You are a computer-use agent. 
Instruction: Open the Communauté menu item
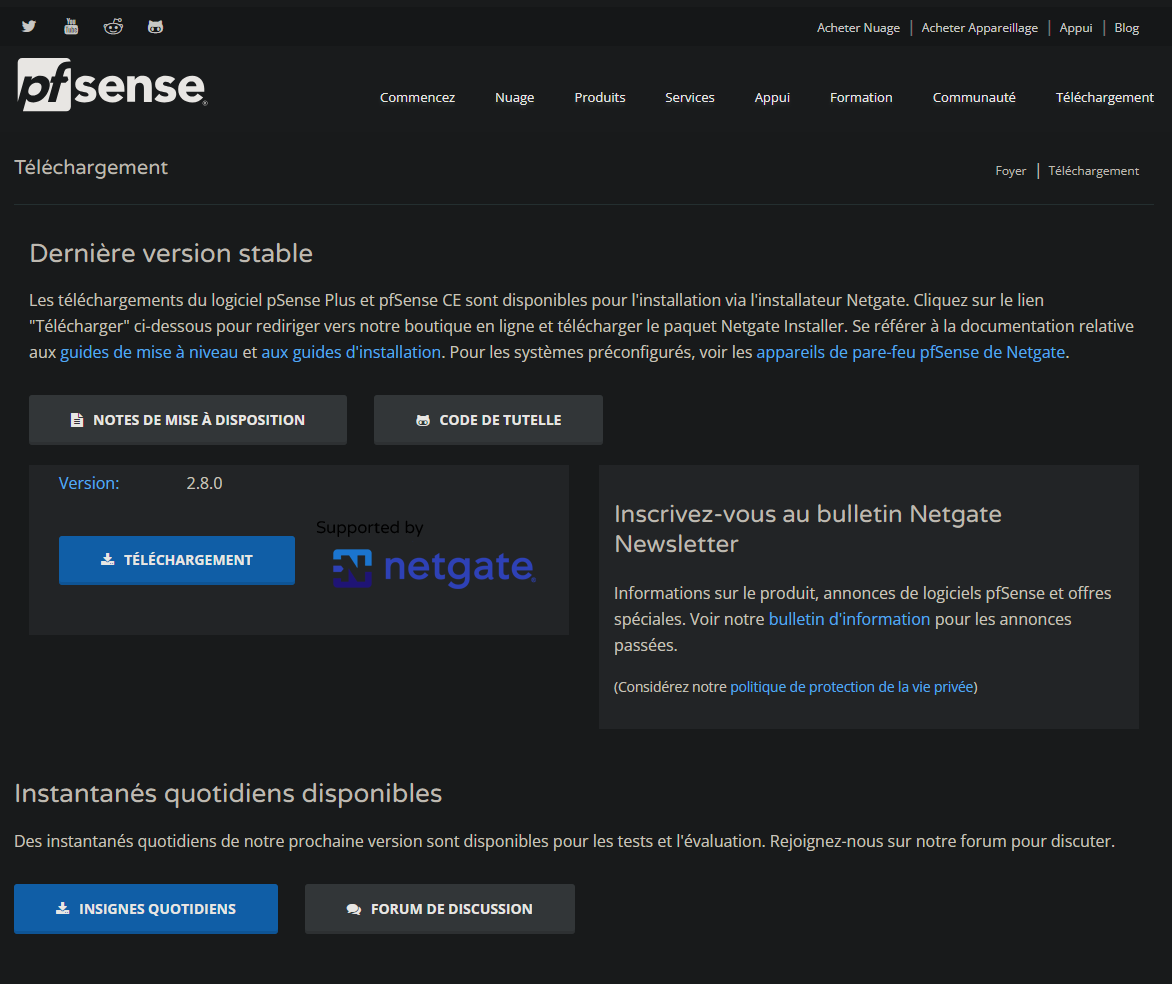pyautogui.click(x=974, y=97)
